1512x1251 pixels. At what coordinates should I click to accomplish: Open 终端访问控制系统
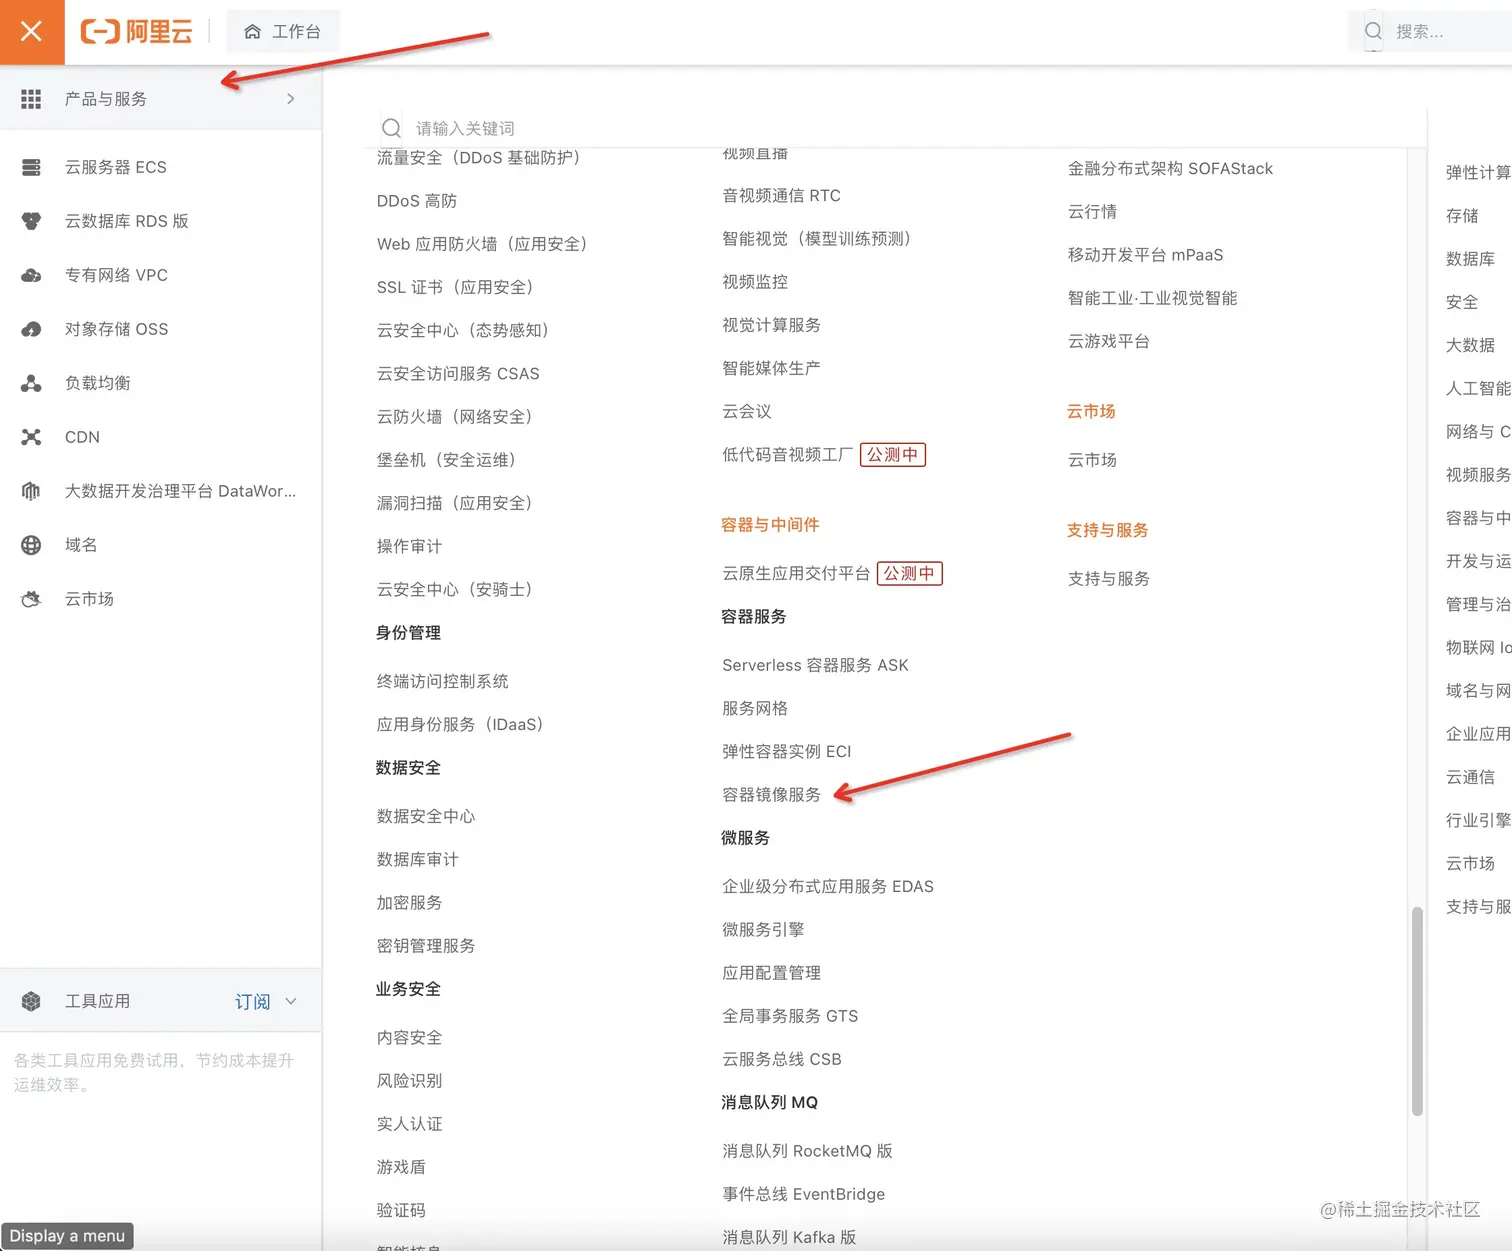pos(442,681)
